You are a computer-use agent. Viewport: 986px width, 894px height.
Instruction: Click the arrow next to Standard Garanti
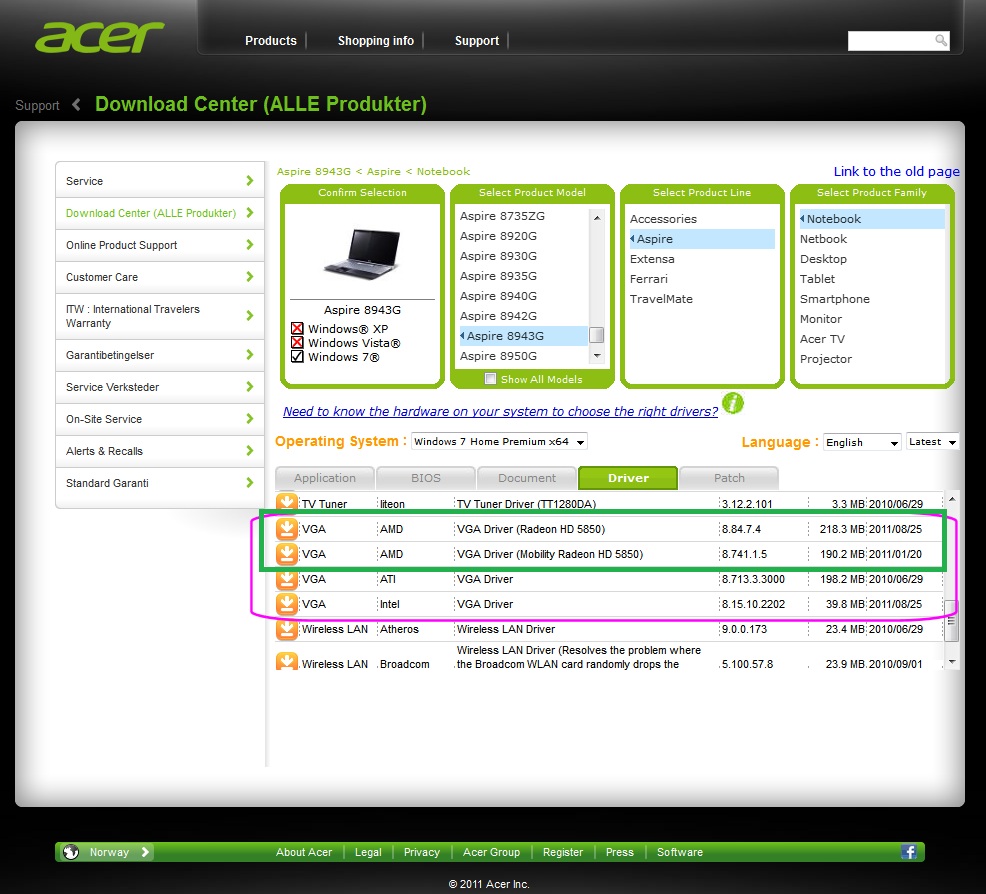tap(250, 483)
